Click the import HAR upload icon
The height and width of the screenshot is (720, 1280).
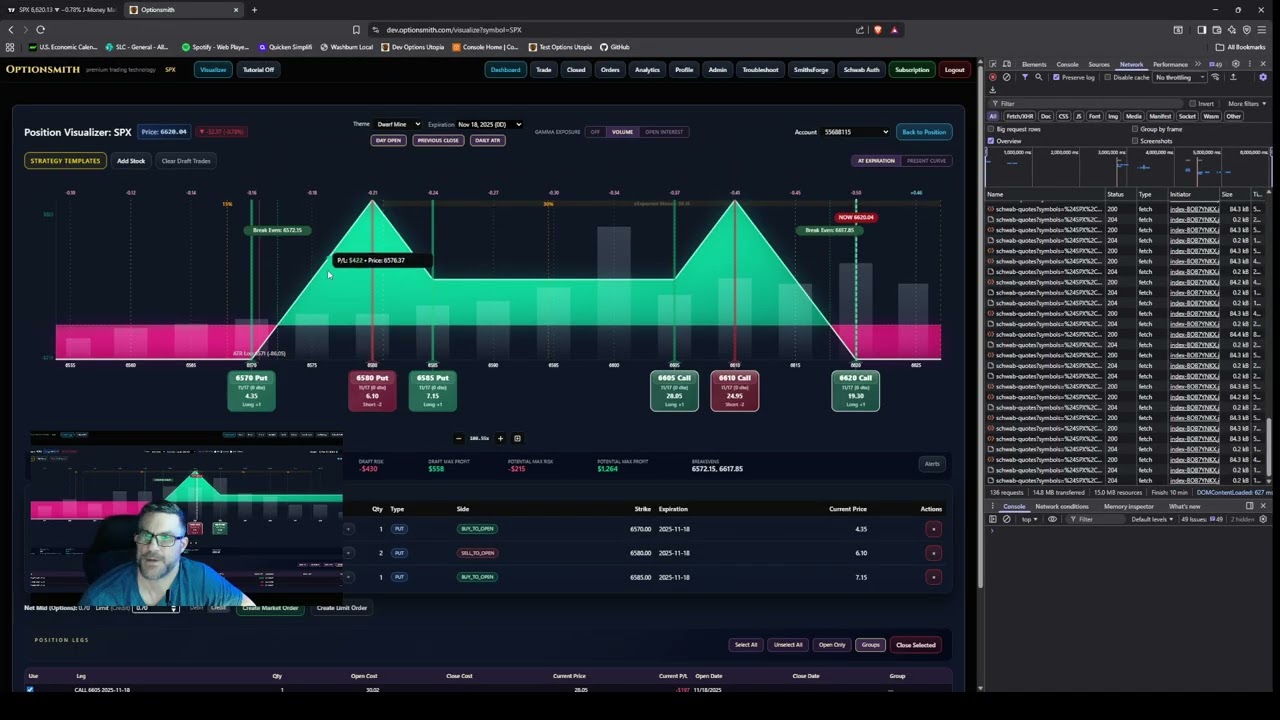pyautogui.click(x=1233, y=77)
